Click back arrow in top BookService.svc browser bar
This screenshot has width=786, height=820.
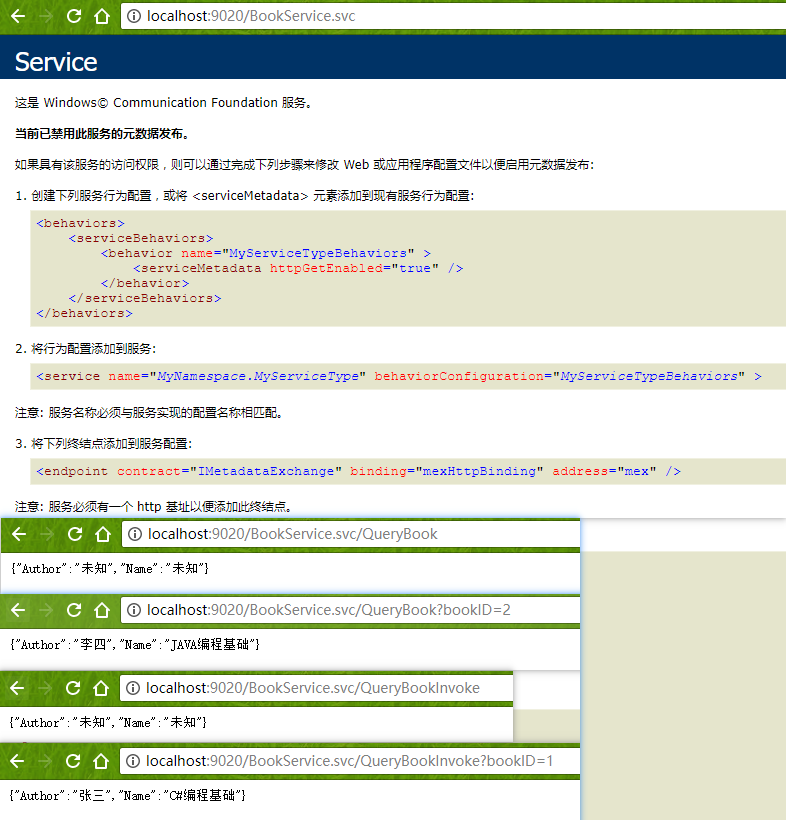[17, 16]
